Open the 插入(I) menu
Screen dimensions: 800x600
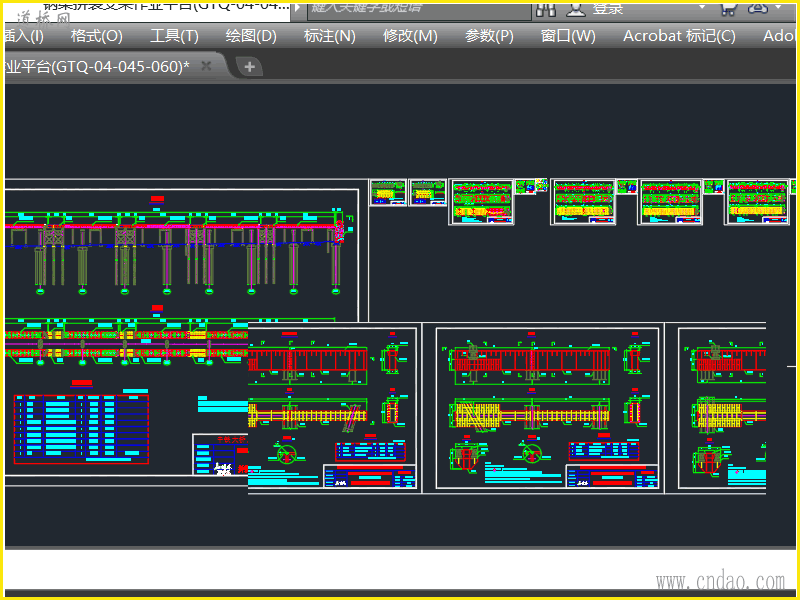tap(23, 36)
